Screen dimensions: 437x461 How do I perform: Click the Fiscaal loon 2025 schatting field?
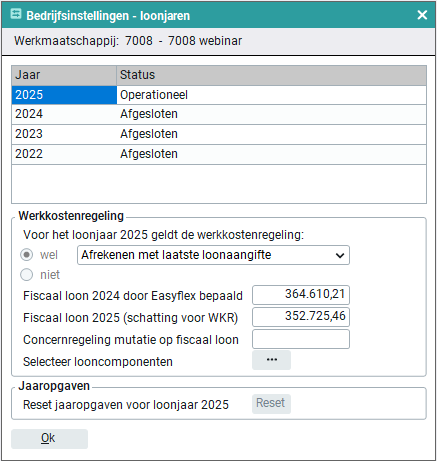(x=301, y=317)
